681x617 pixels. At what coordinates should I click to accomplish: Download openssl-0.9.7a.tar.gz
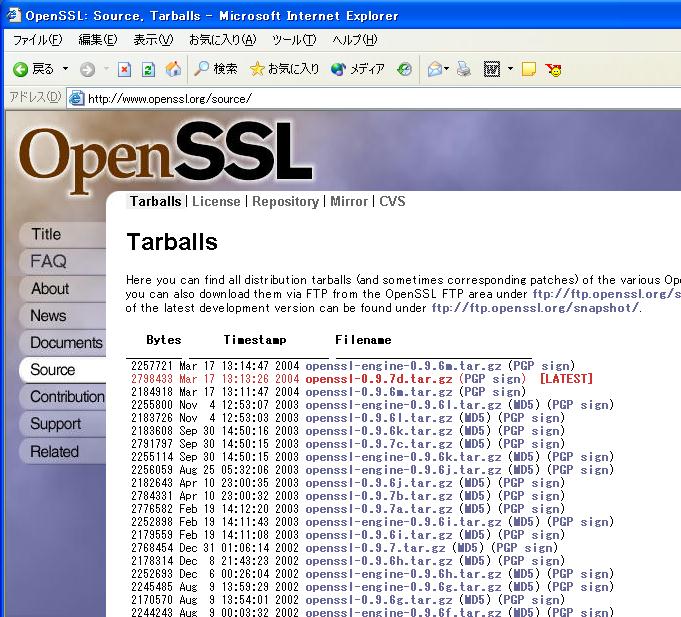click(x=379, y=509)
